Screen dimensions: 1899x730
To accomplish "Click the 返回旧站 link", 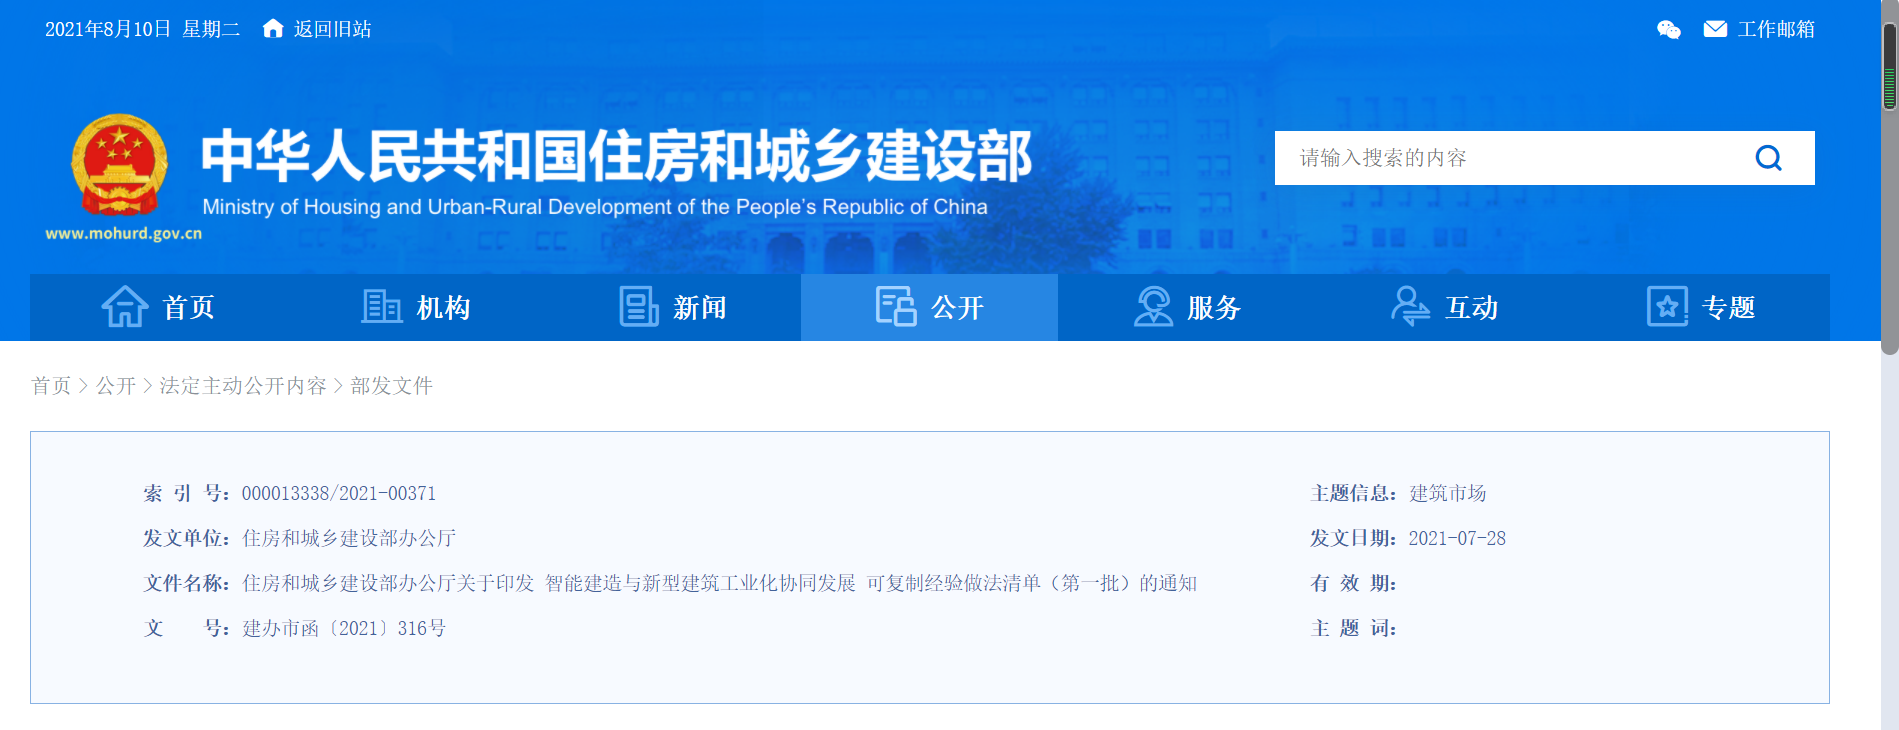I will click(332, 30).
